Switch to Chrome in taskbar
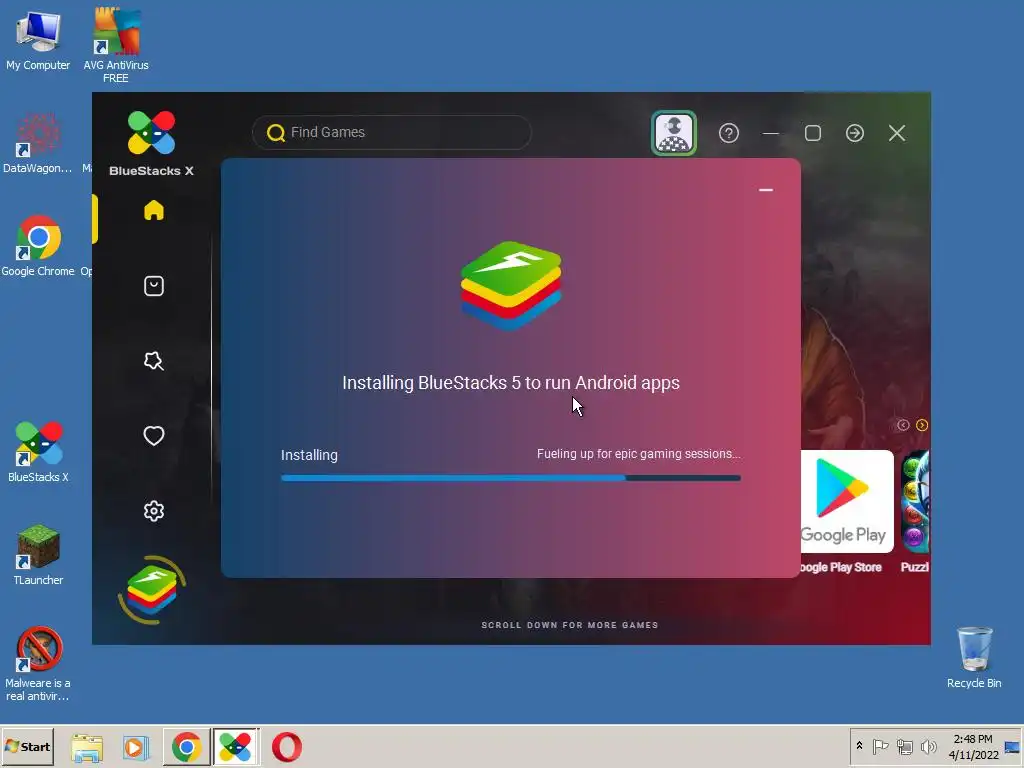Image resolution: width=1024 pixels, height=768 pixels. tap(186, 747)
